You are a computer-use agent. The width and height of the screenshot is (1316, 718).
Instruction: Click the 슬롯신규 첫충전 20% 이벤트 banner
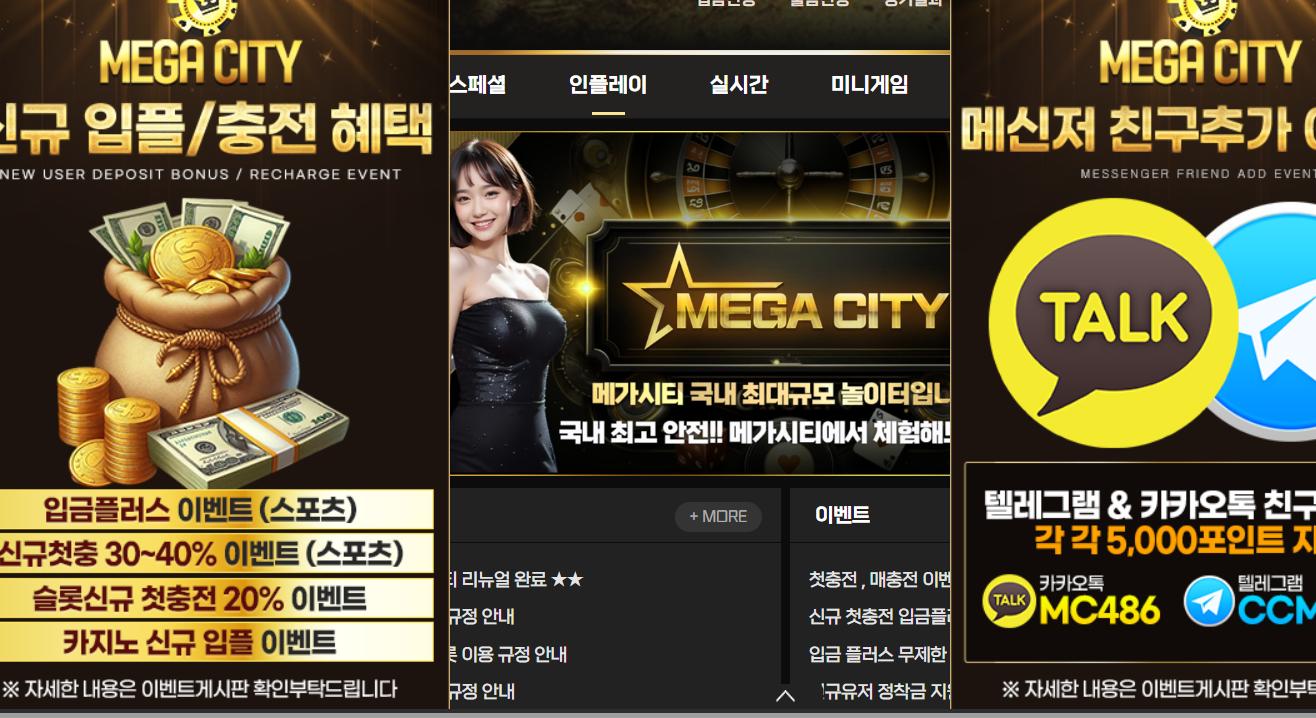217,597
